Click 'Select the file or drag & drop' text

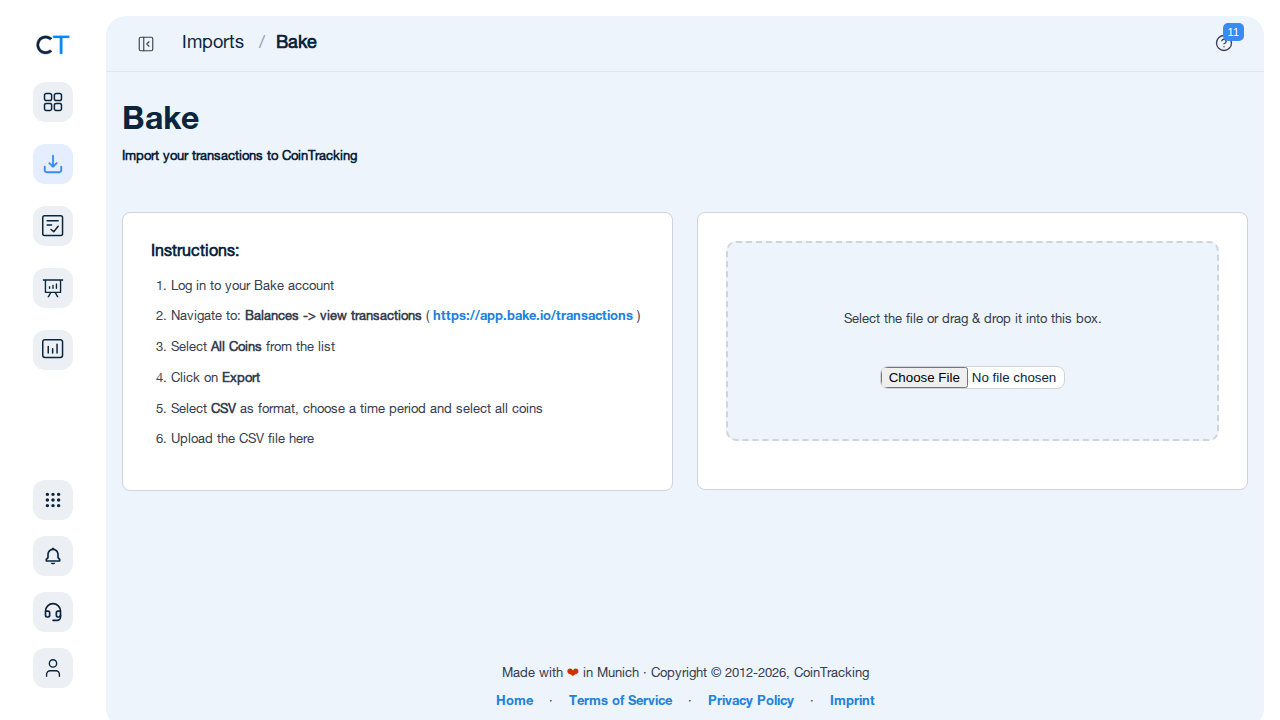coord(972,319)
